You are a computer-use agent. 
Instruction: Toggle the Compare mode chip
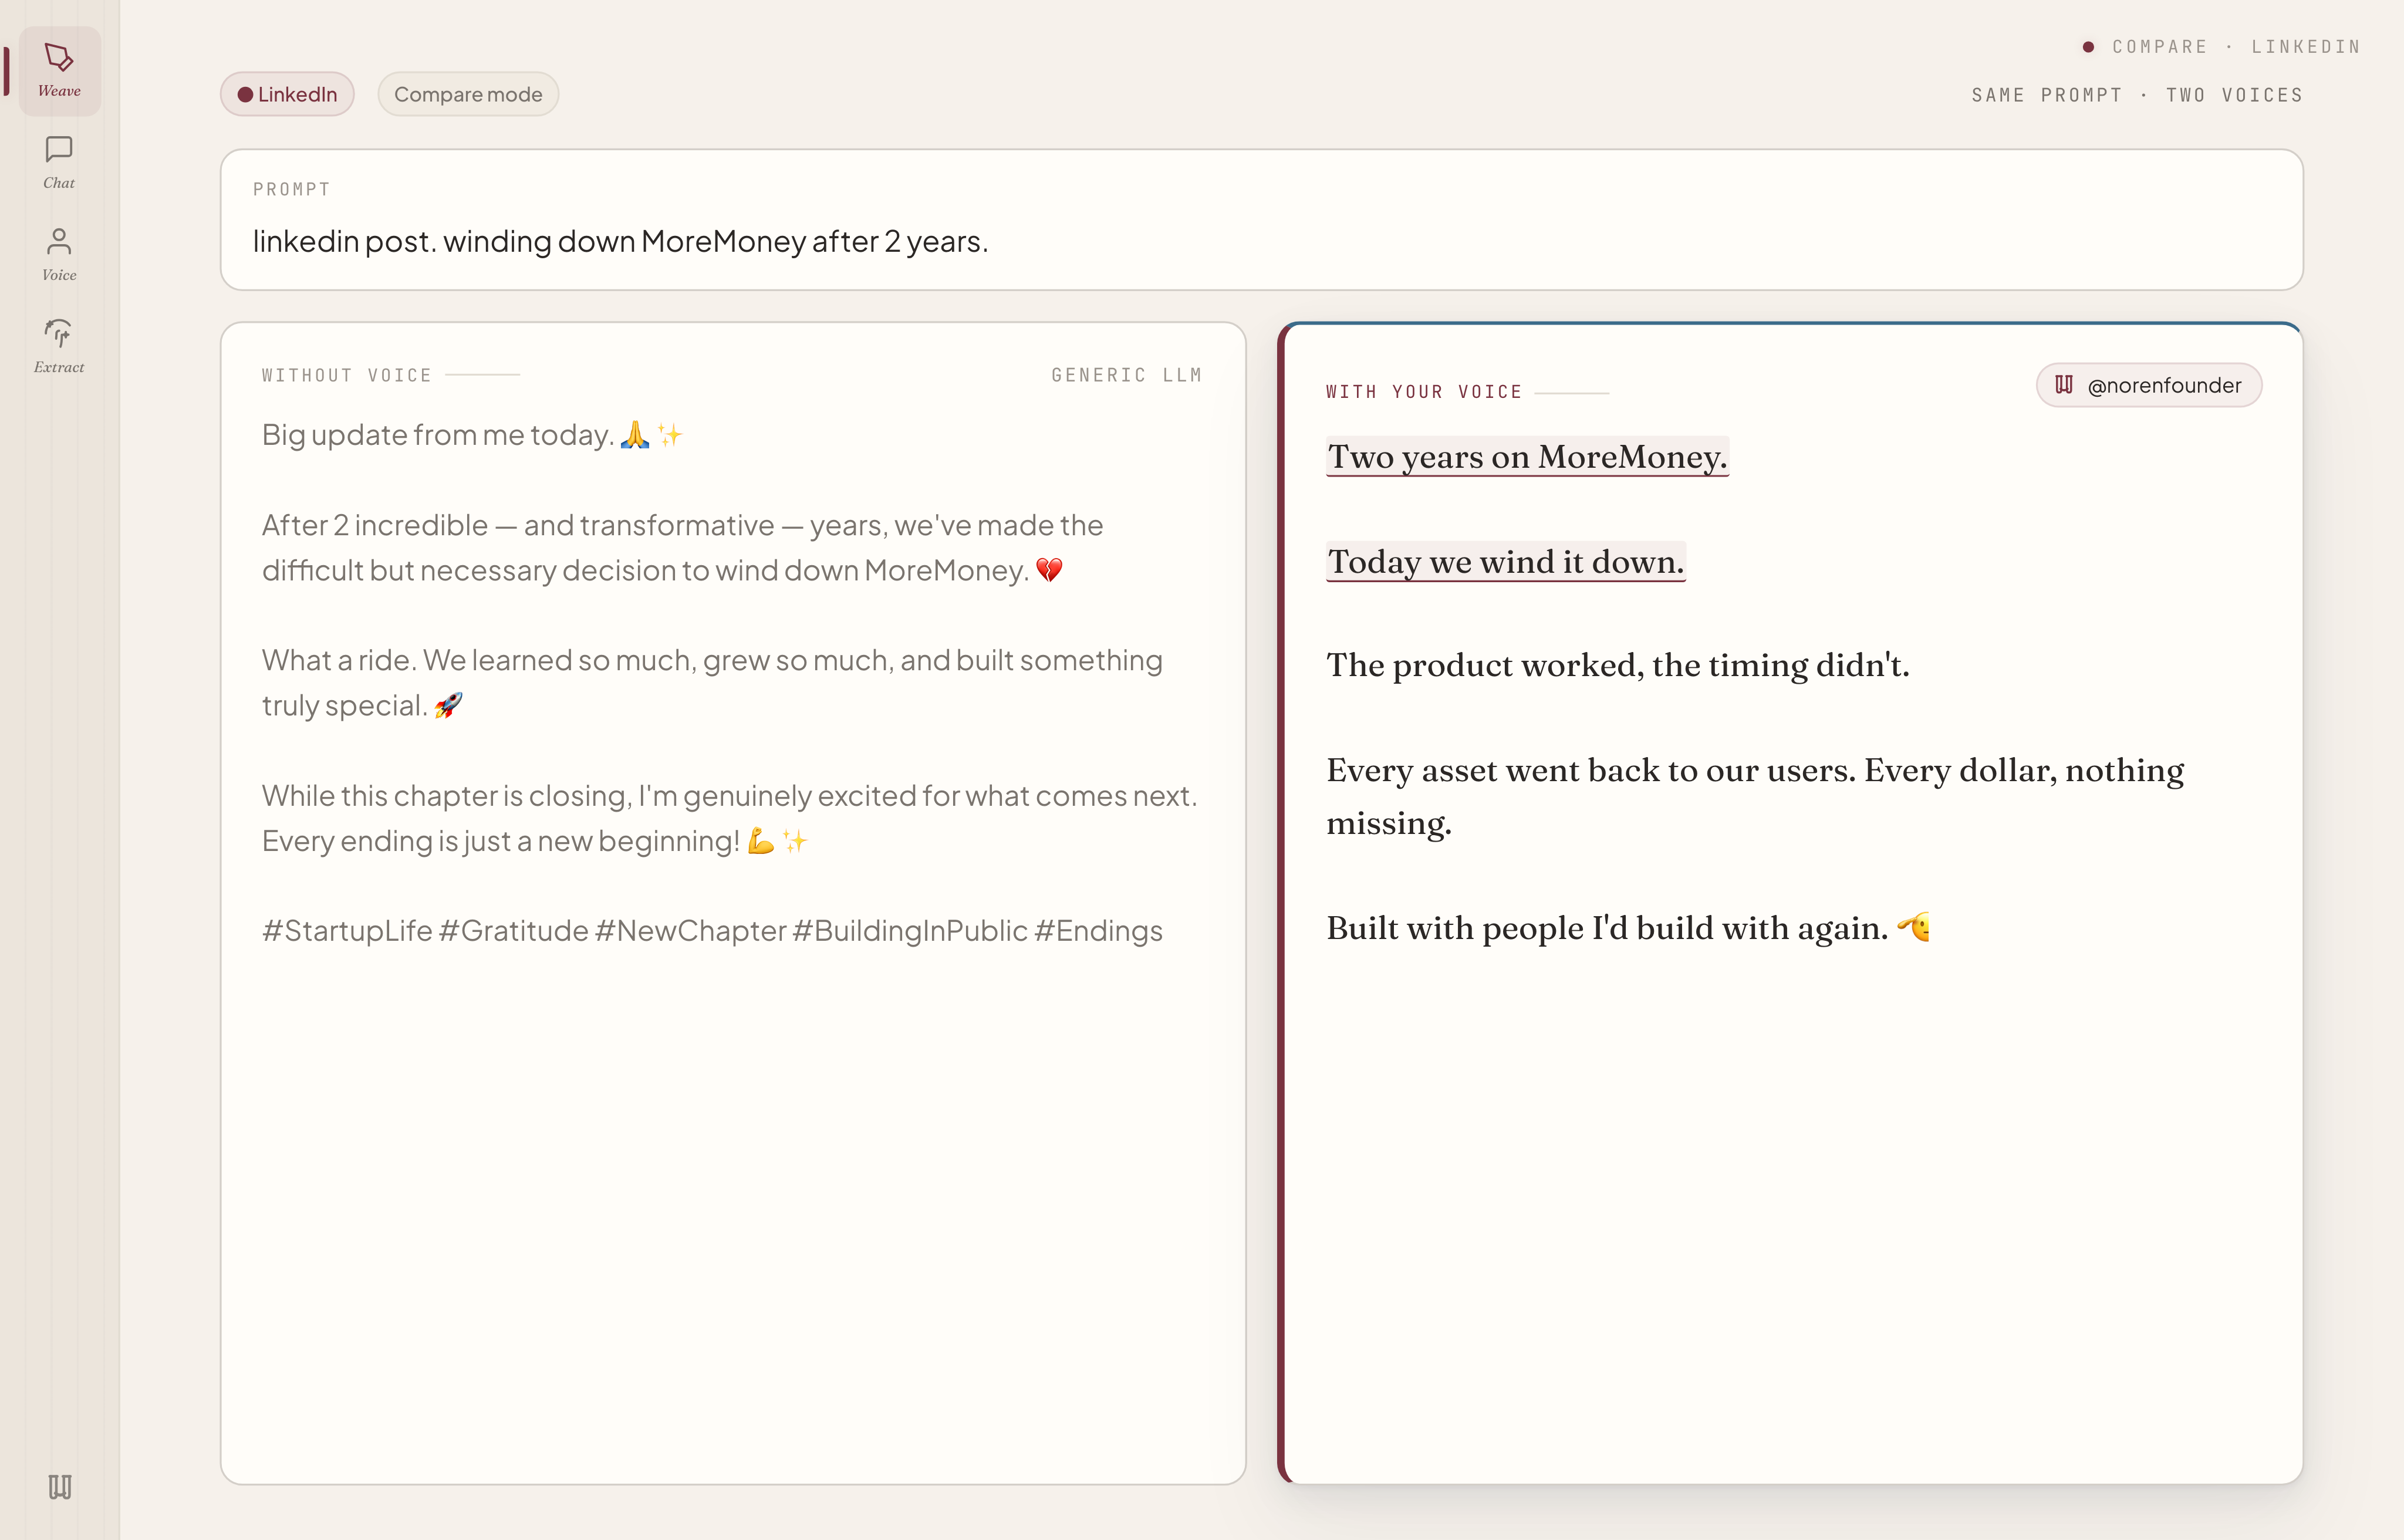tap(468, 94)
